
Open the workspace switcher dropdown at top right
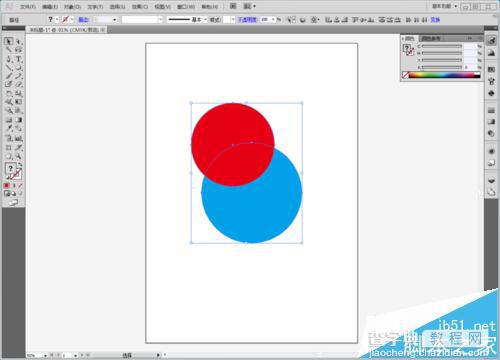click(445, 6)
